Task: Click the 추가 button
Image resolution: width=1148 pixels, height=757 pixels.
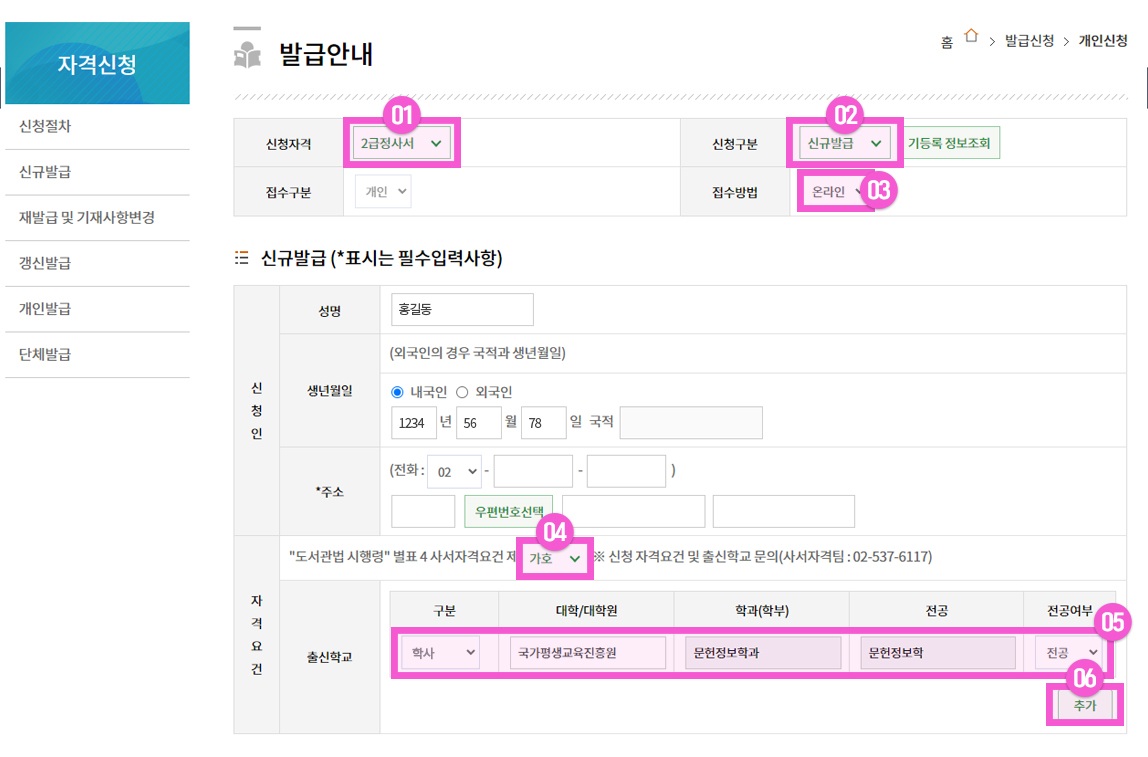Action: point(1084,706)
